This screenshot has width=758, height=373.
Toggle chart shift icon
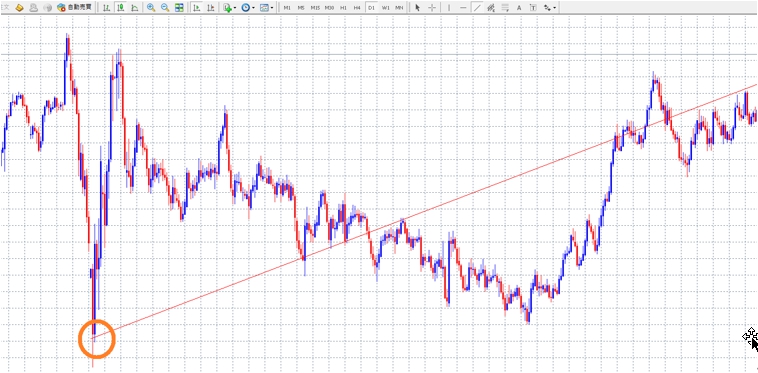point(210,8)
